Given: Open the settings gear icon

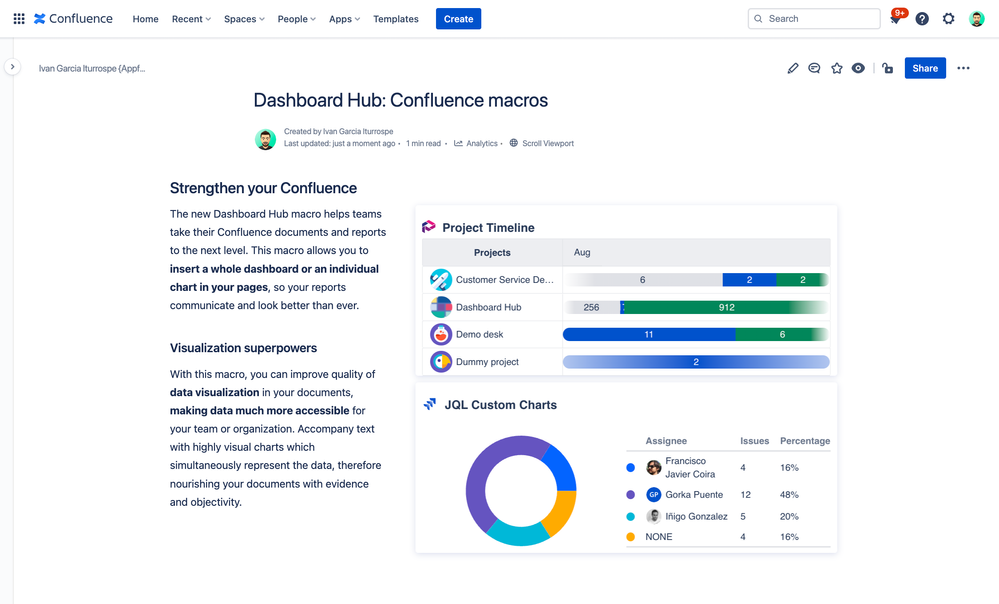Looking at the screenshot, I should tap(948, 18).
